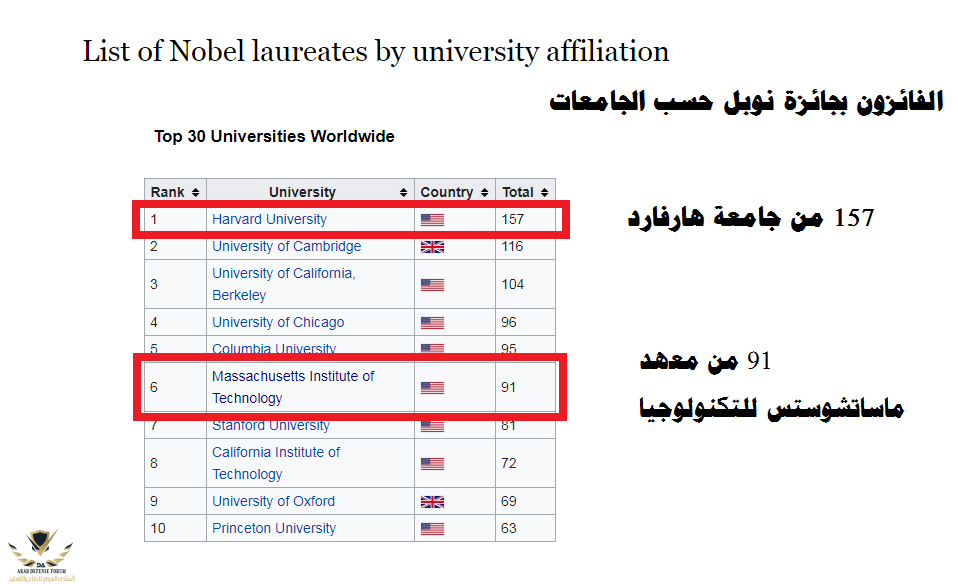Viewport: 958px width, 584px height.
Task: Click the US flag in Berkeley row
Action: point(433,285)
